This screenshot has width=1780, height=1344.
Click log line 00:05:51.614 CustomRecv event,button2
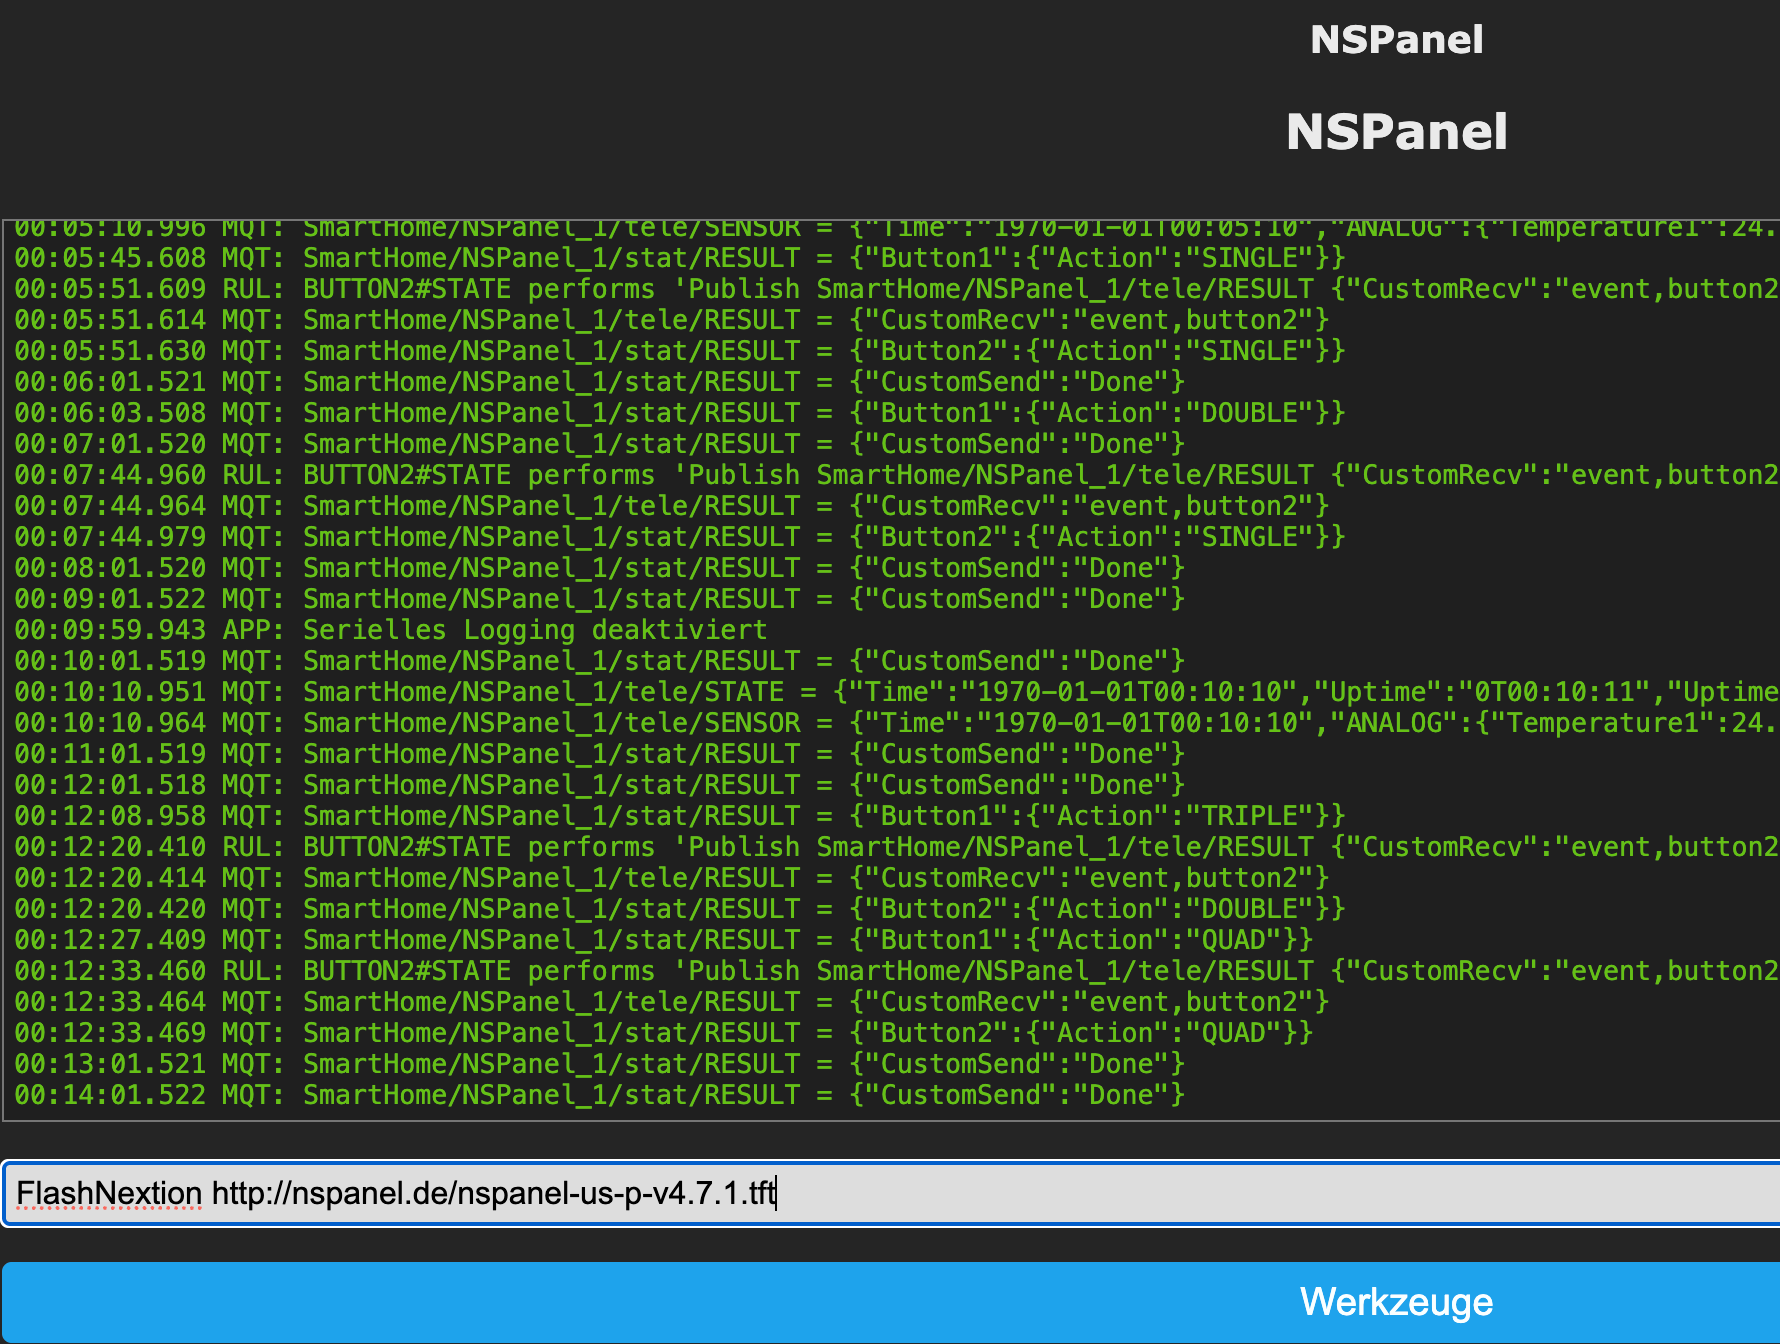(672, 320)
